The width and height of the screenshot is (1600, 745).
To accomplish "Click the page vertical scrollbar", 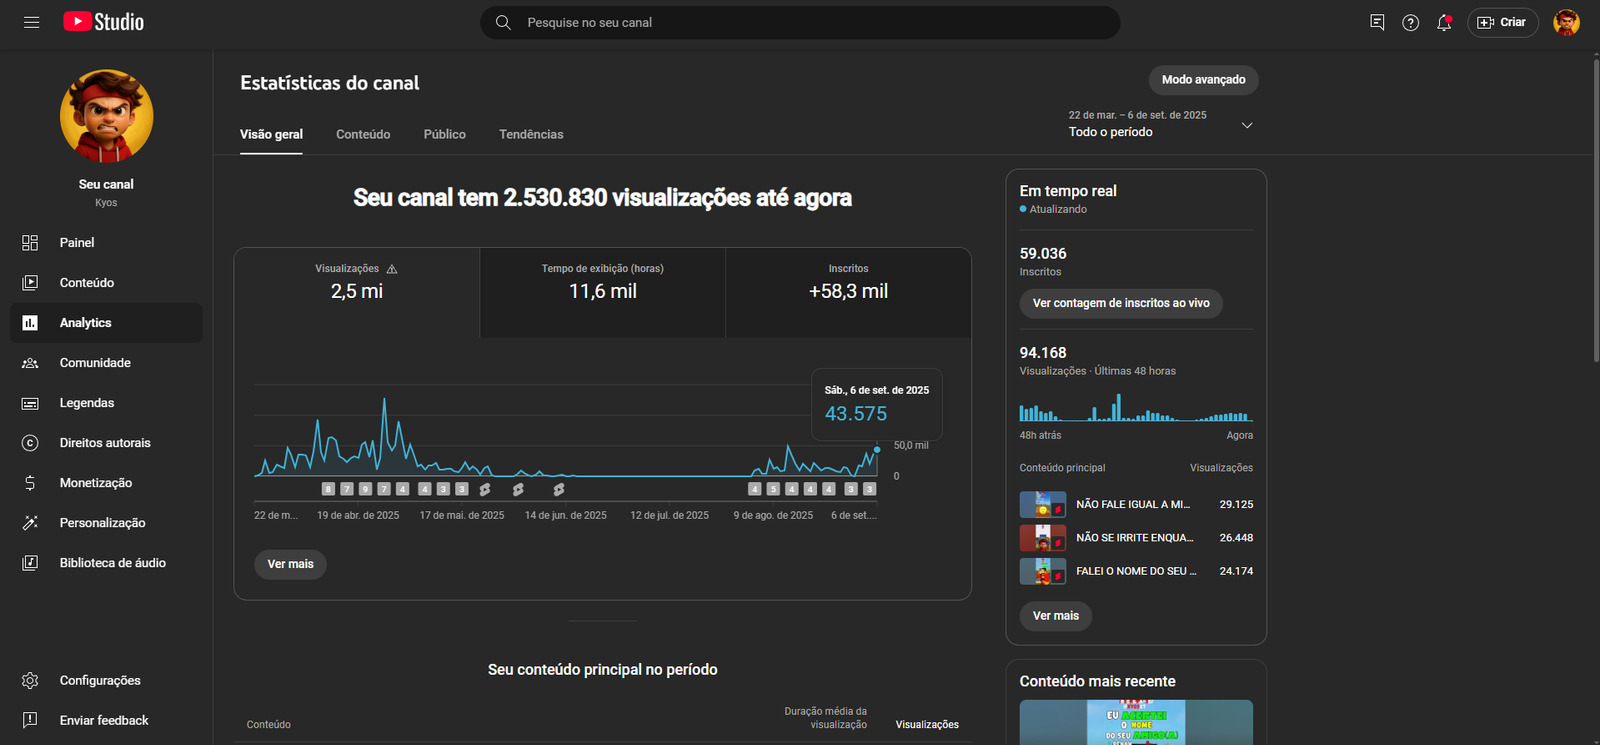I will (1595, 210).
